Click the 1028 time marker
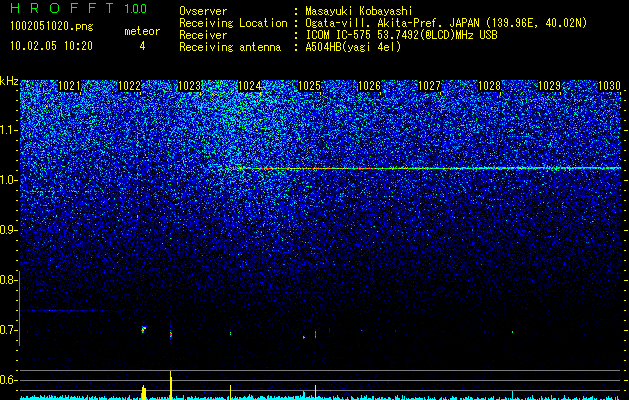 tap(489, 86)
